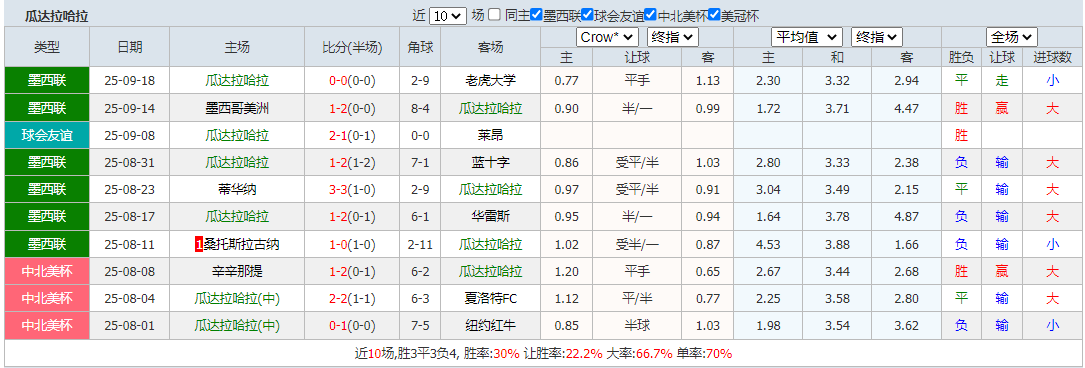Viewport: 1085px width, 368px height.
Task: Click the date 25-09-14
Action: coord(129,109)
